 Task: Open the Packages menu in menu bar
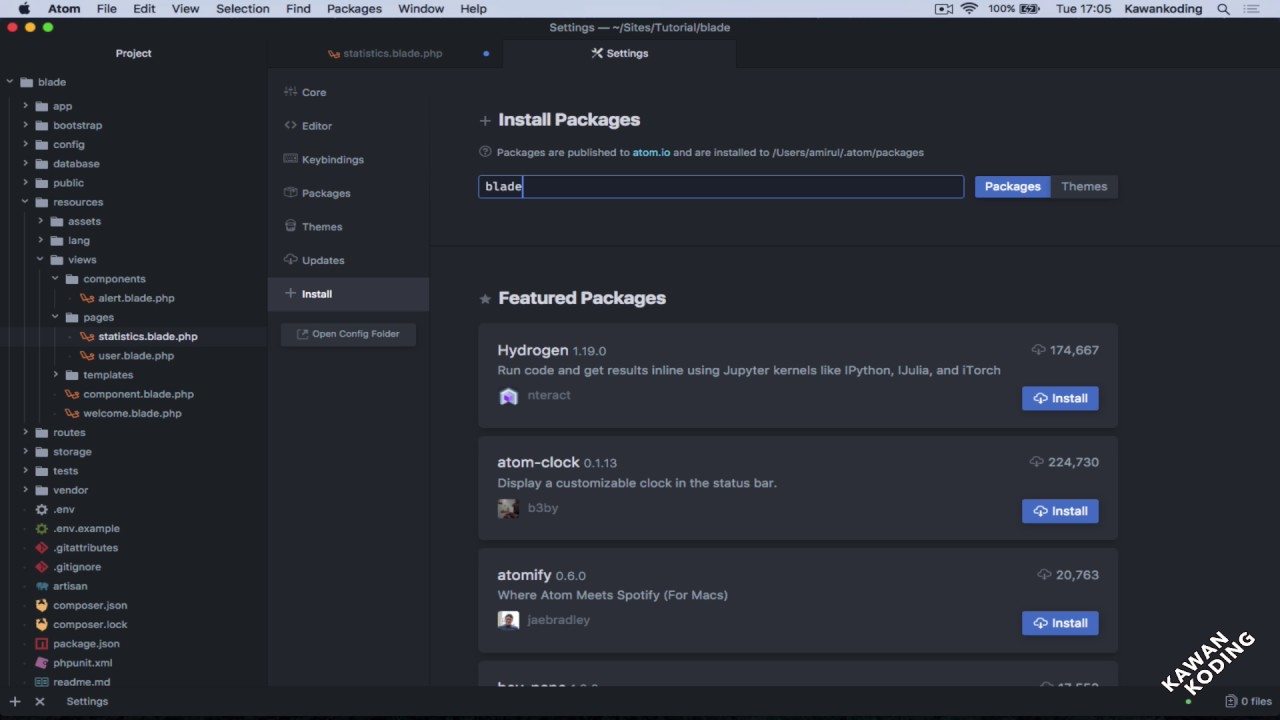point(354,9)
